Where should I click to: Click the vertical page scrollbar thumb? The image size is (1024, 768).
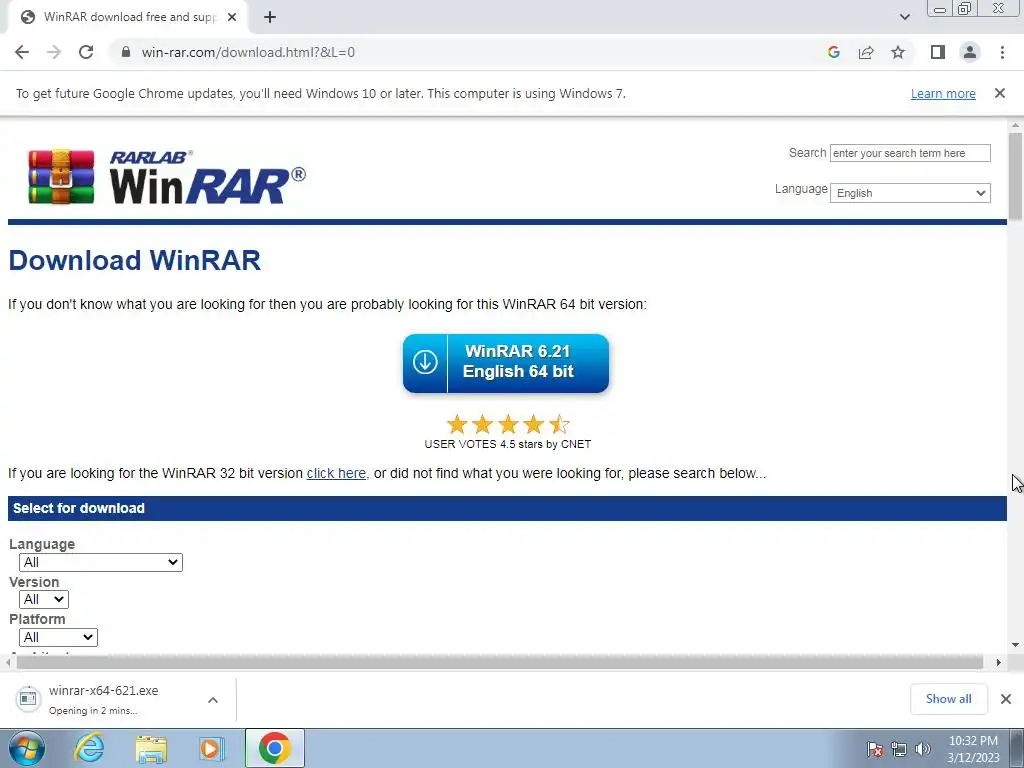click(1016, 176)
